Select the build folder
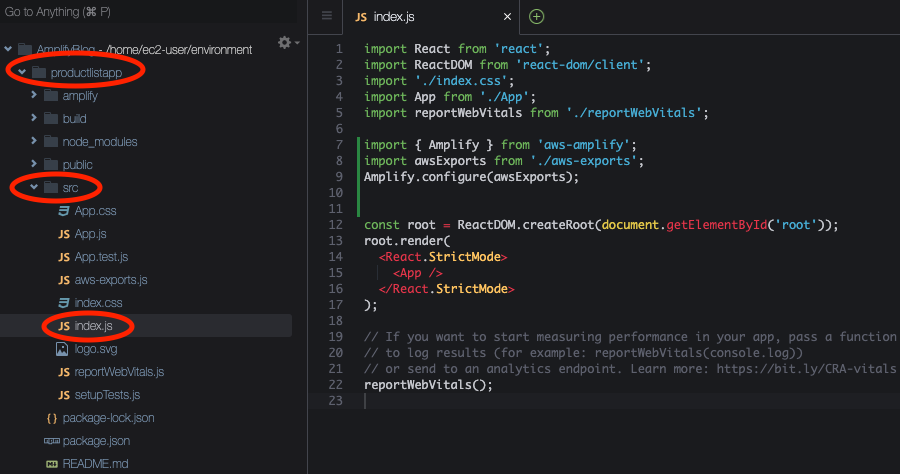 75,119
